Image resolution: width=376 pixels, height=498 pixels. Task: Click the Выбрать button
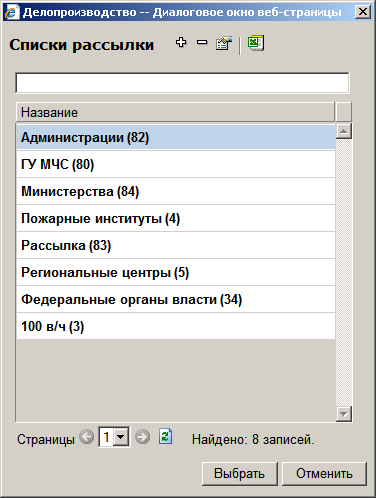(x=240, y=473)
